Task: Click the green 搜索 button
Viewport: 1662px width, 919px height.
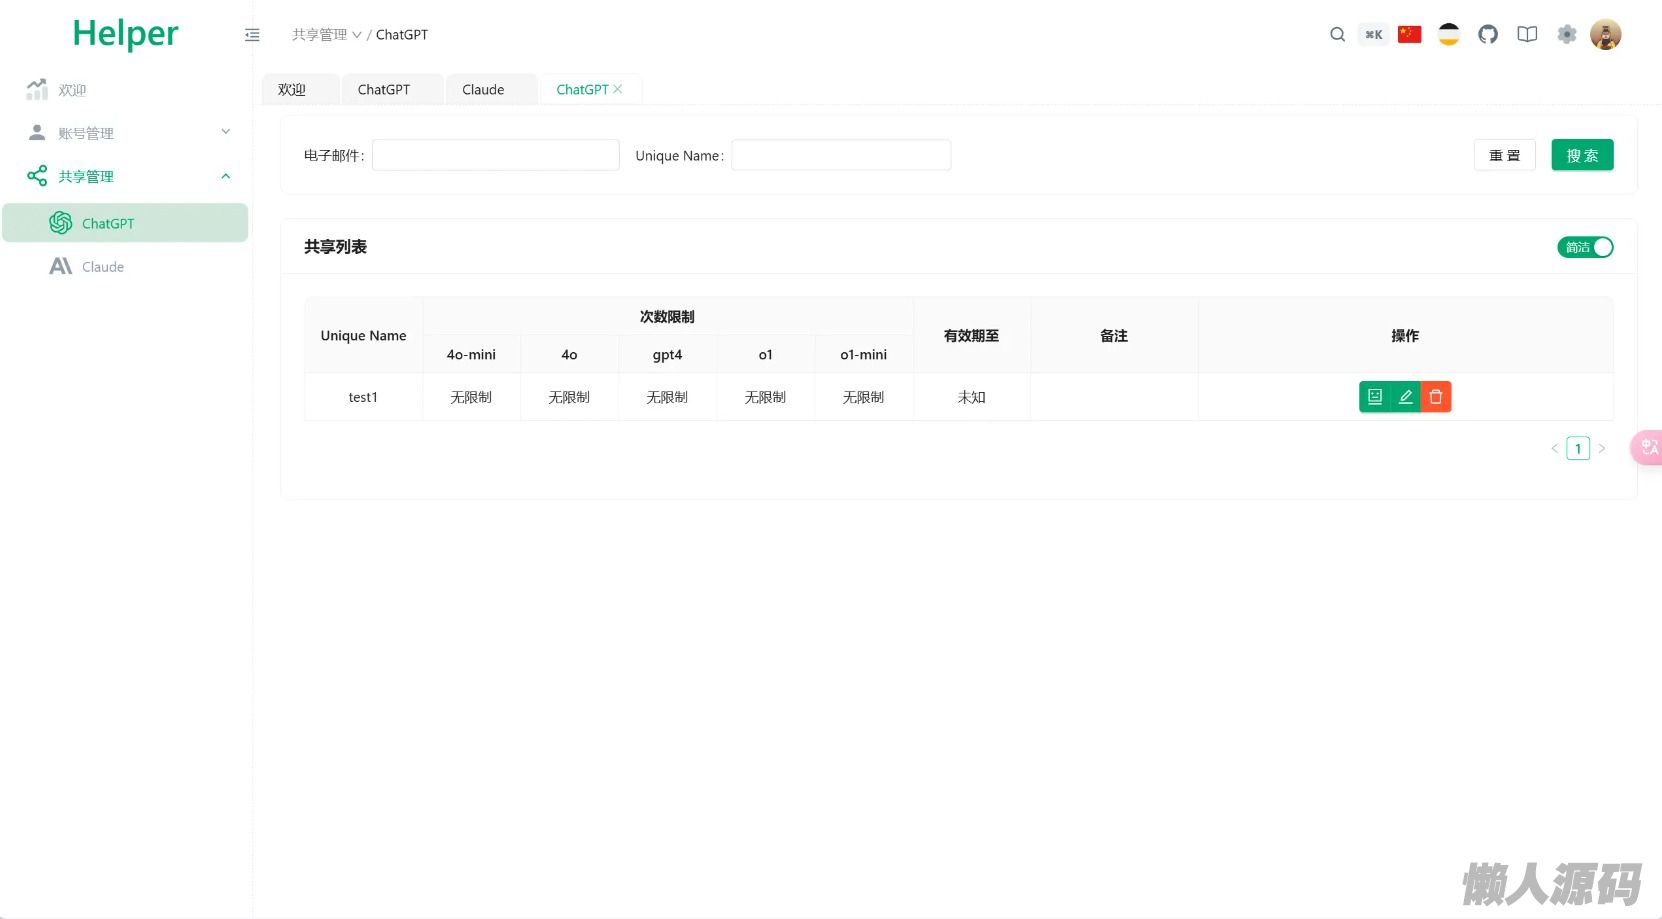Action: point(1581,156)
